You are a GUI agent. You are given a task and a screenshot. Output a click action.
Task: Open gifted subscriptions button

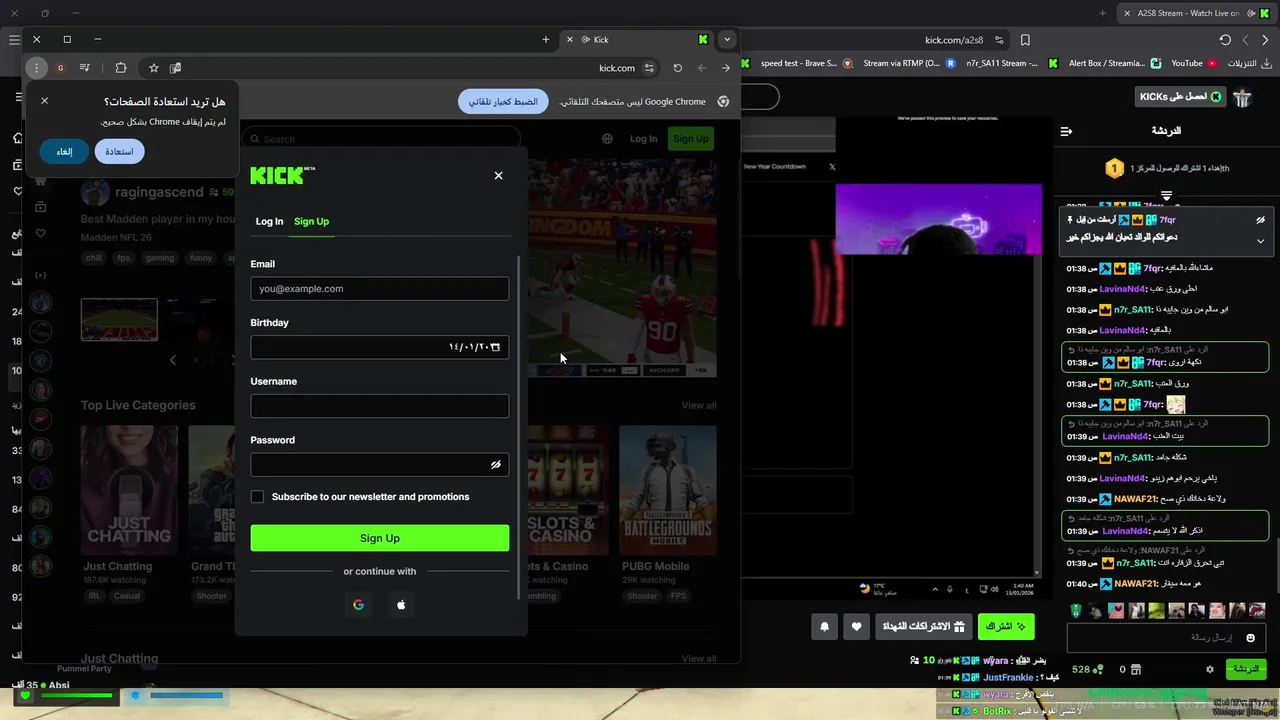point(925,626)
